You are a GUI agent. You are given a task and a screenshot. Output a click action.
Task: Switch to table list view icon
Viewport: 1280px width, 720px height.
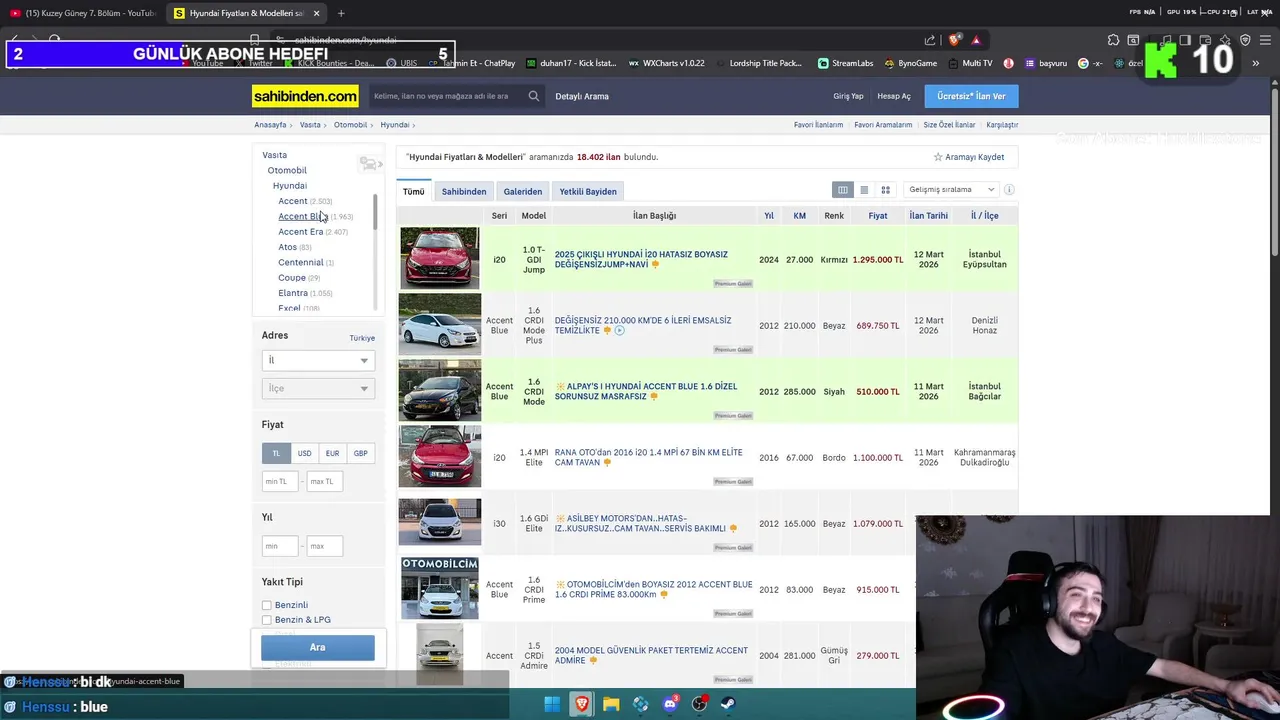coord(843,190)
